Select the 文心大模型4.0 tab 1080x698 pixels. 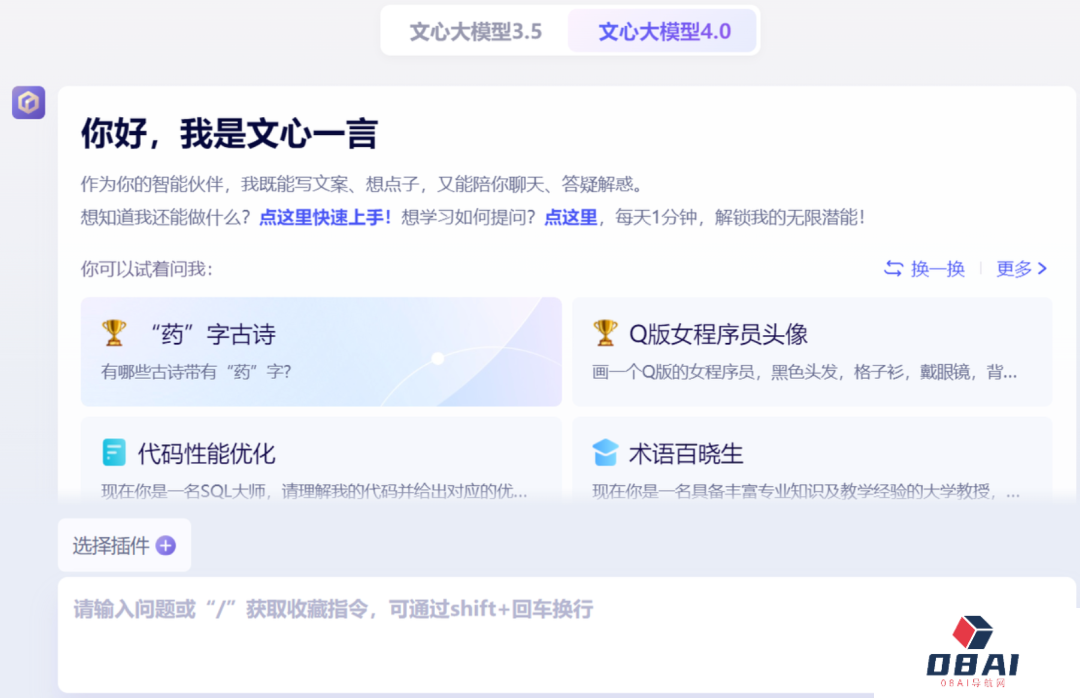(x=664, y=31)
